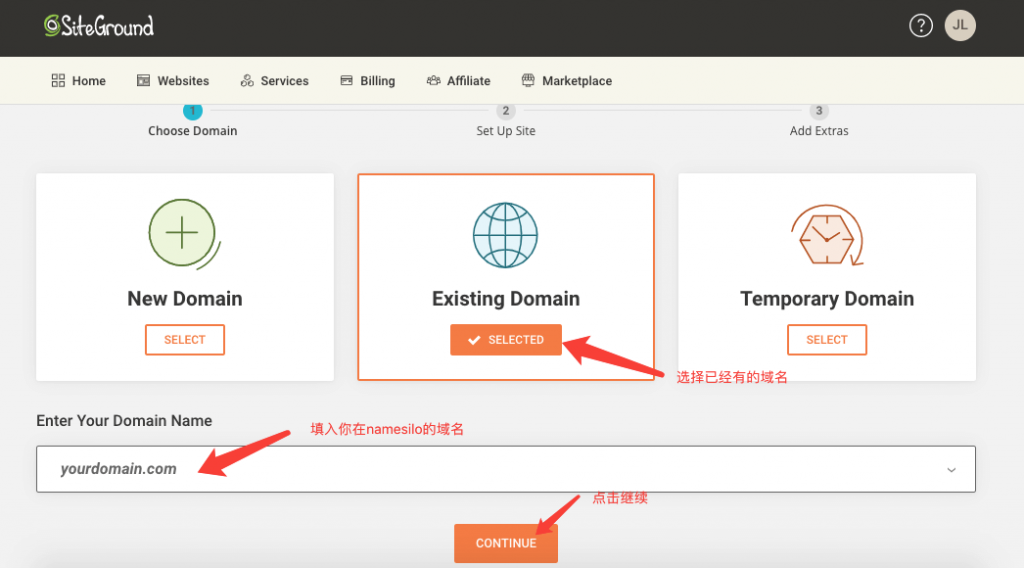Click the Marketplace store icon
The height and width of the screenshot is (568, 1024).
528,80
